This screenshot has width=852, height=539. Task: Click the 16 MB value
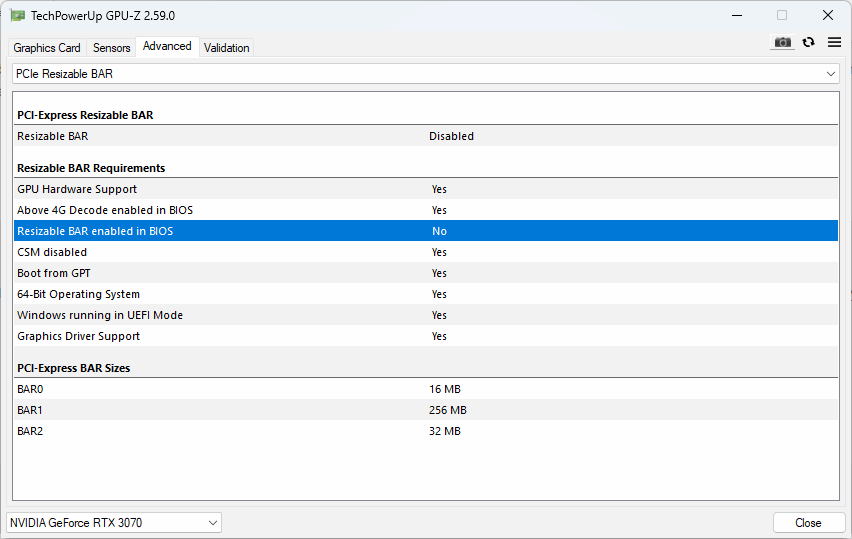[444, 389]
